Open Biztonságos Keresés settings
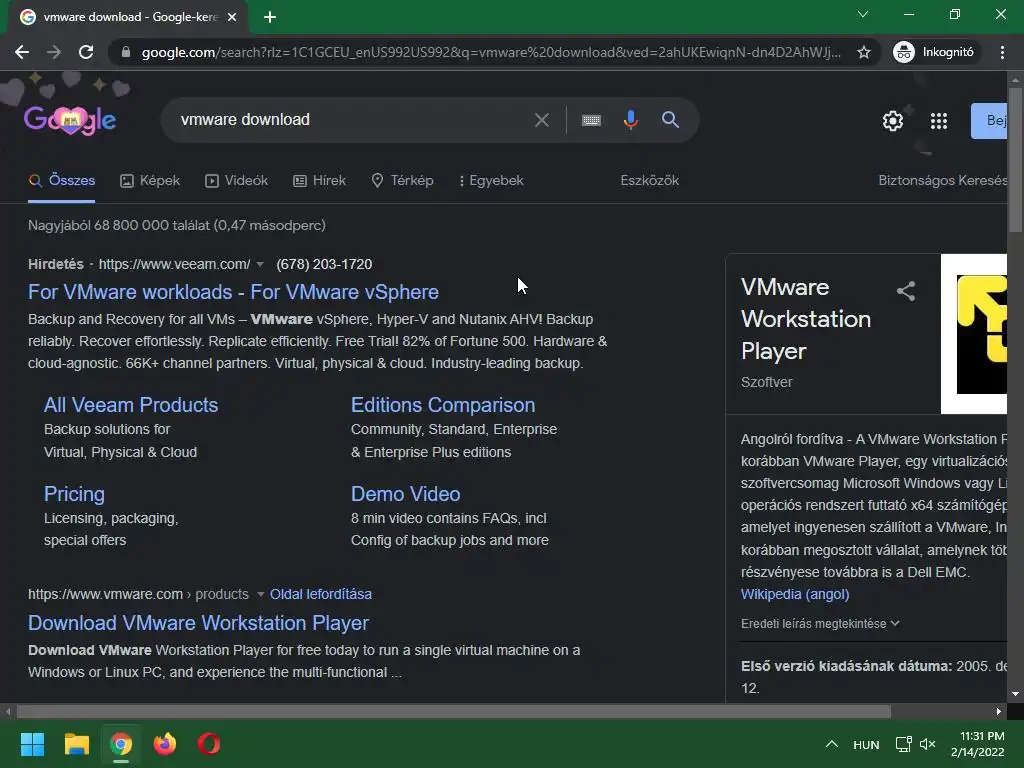Viewport: 1024px width, 768px height. coord(942,181)
